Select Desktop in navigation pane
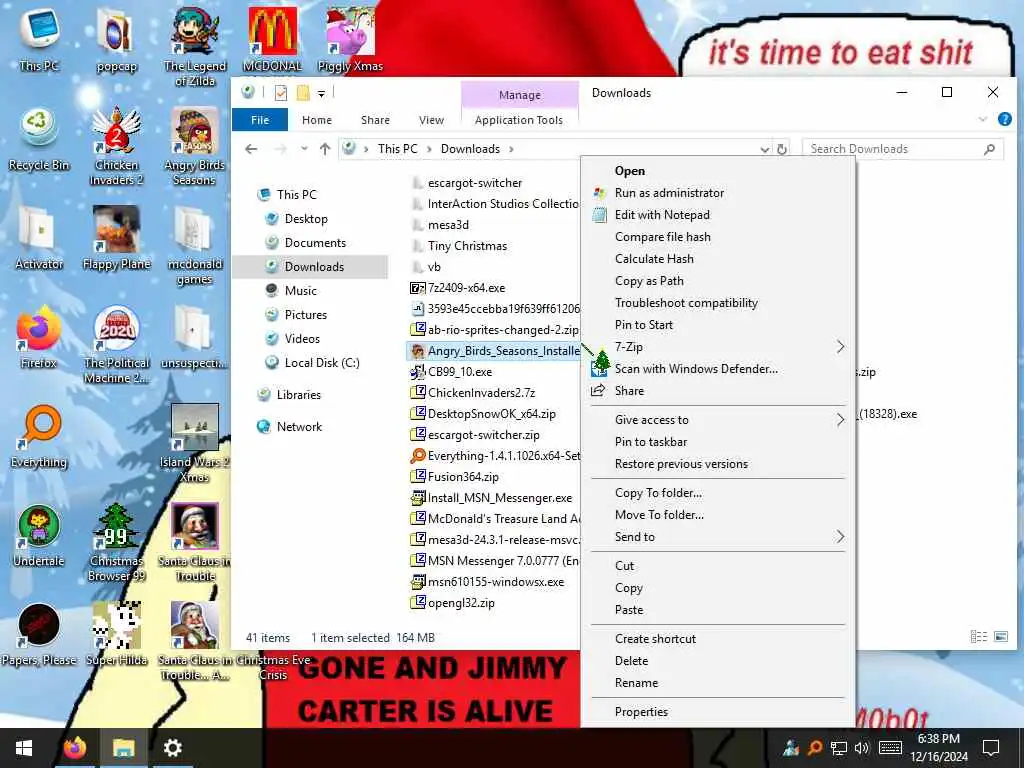This screenshot has height=768, width=1024. (x=306, y=219)
